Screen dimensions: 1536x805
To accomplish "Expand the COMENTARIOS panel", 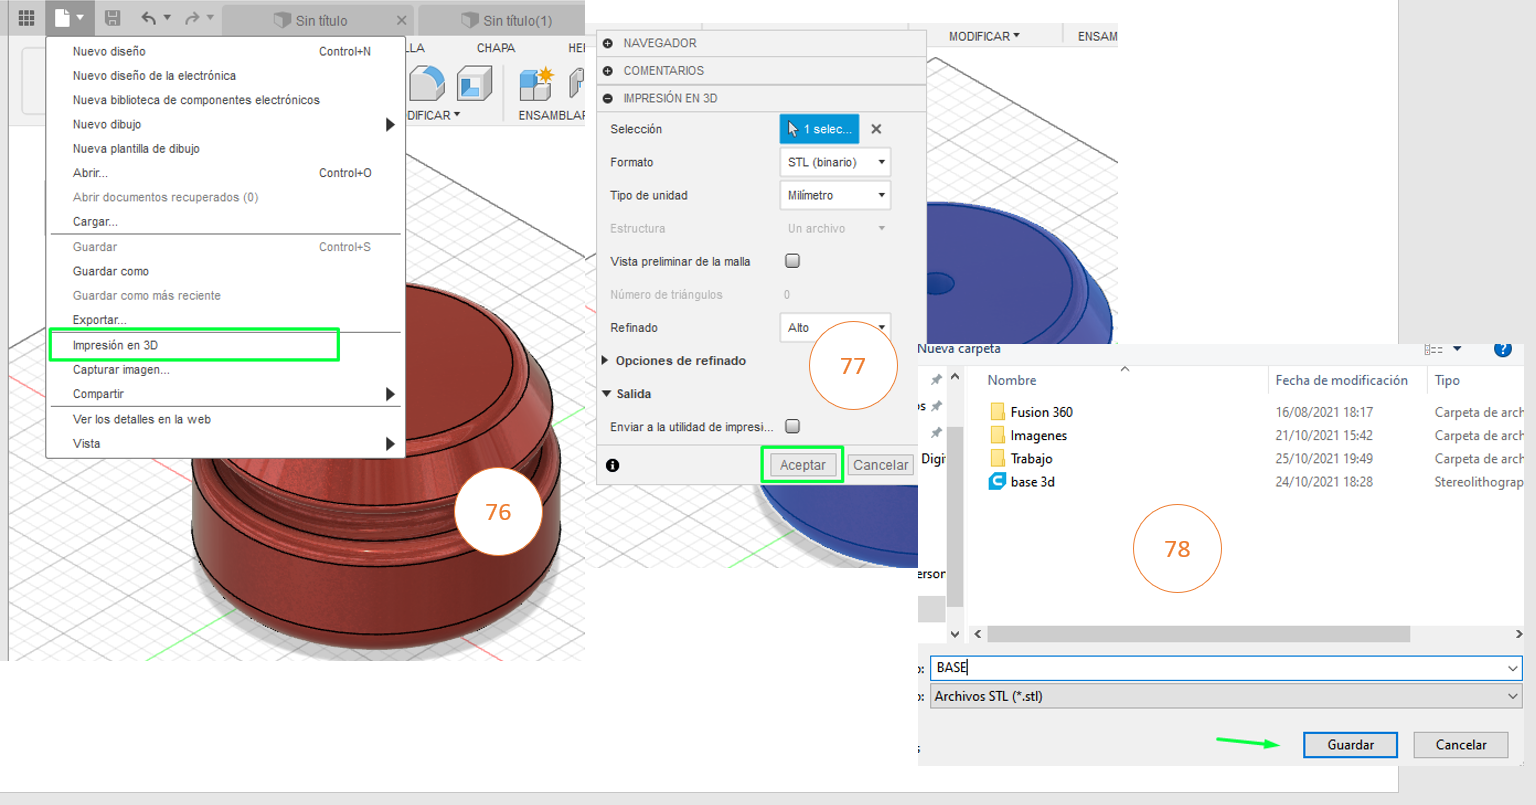I will click(607, 71).
